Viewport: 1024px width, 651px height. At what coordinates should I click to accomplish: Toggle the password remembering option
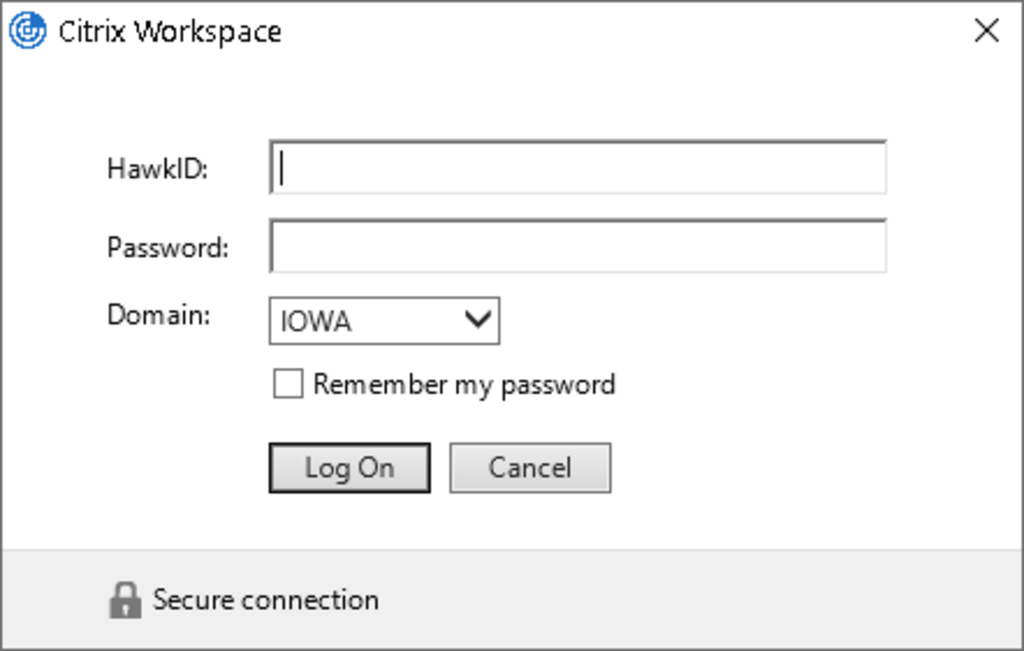[288, 383]
